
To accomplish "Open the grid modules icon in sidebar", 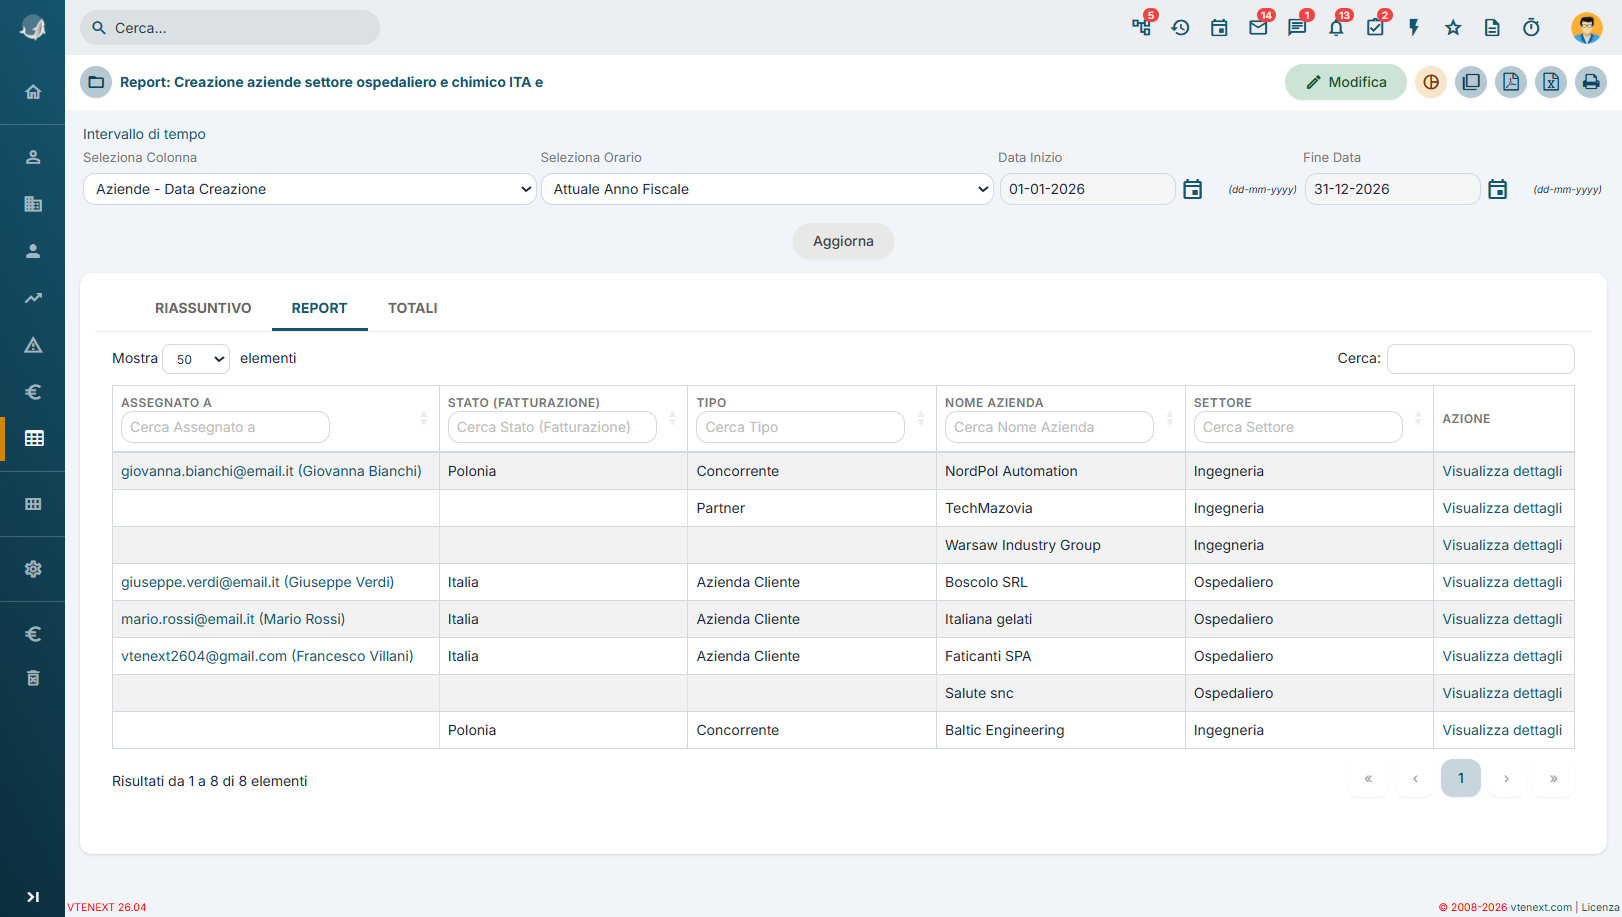I will click(33, 504).
